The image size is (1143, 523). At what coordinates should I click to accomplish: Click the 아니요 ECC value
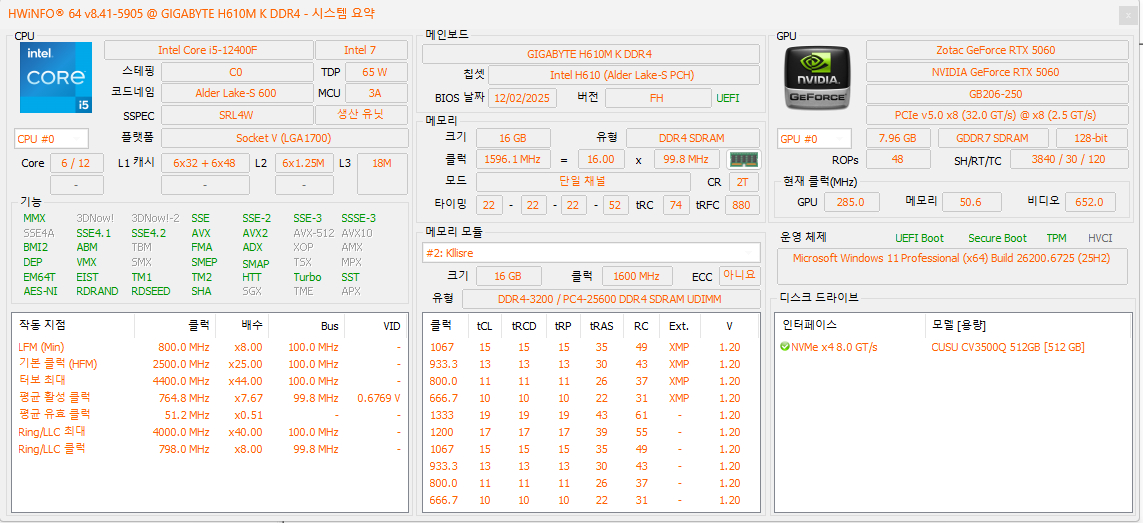click(740, 276)
